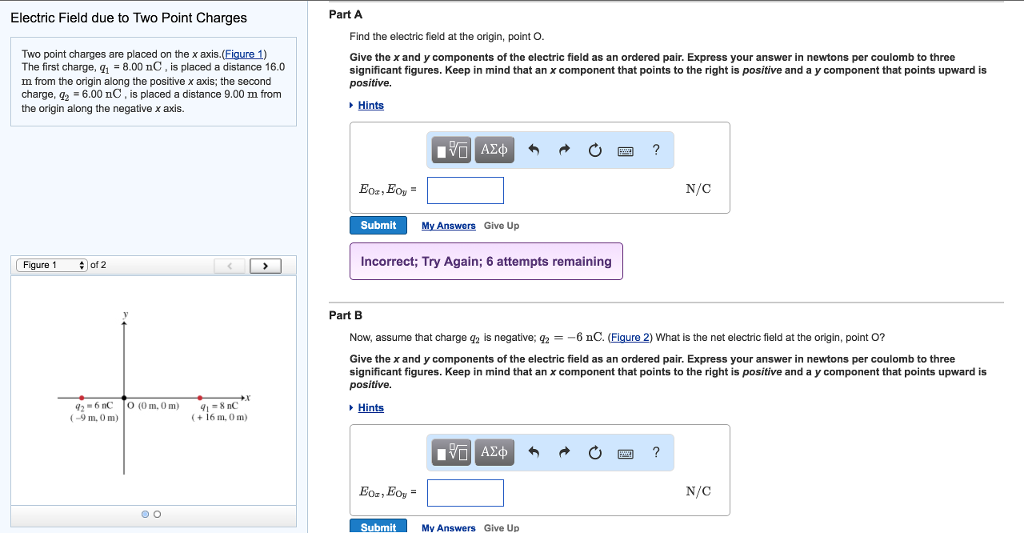The image size is (1024, 533).
Task: Give Up on Part A
Action: point(502,226)
